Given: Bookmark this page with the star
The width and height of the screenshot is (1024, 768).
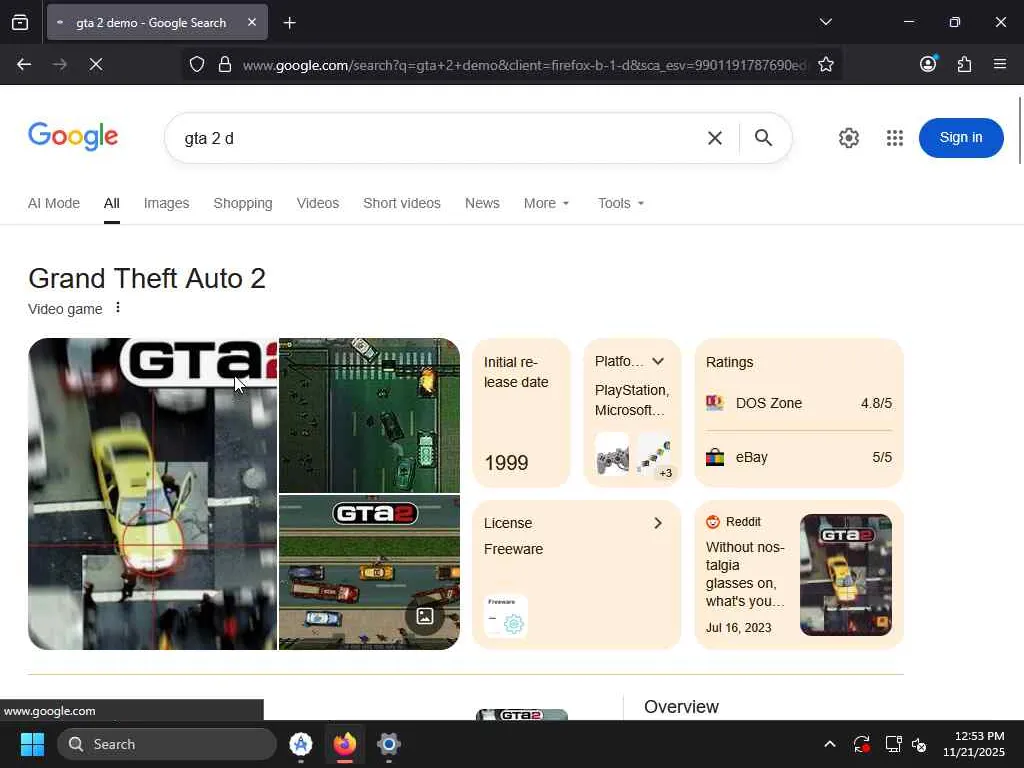Looking at the screenshot, I should pyautogui.click(x=825, y=64).
